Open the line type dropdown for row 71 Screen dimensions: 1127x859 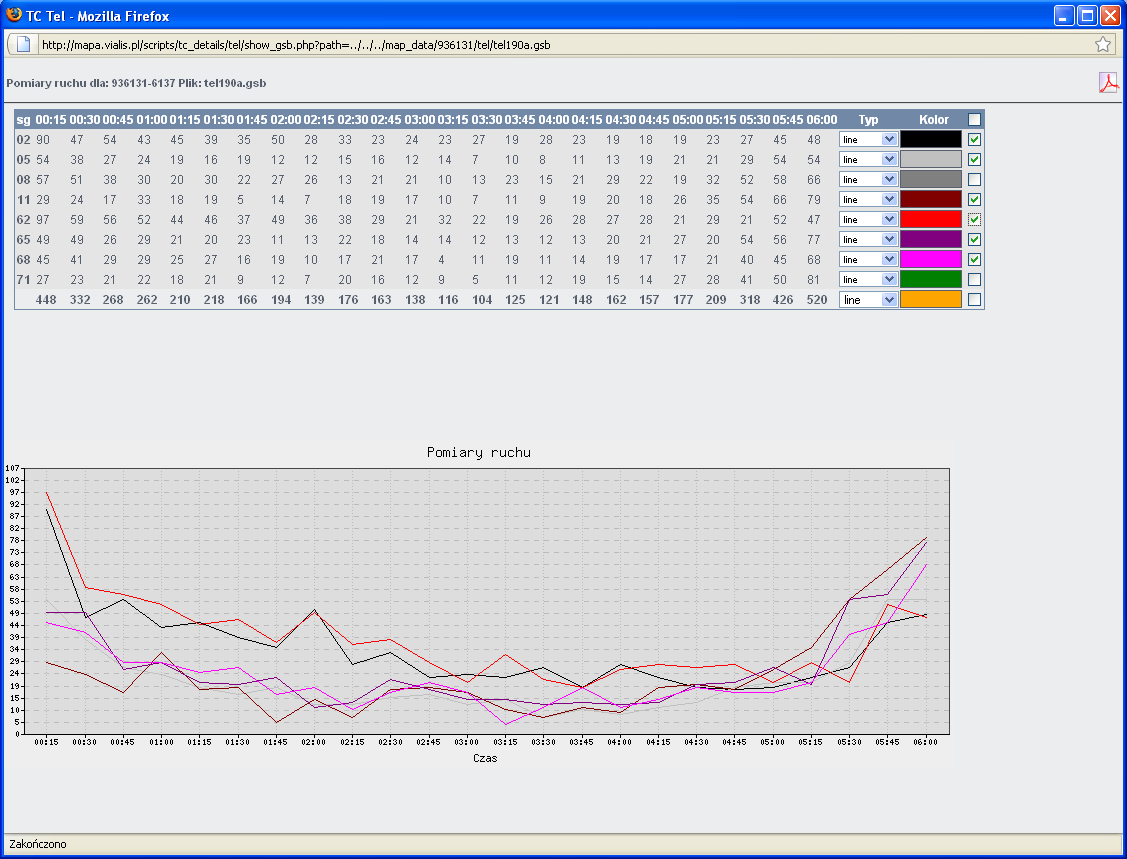point(868,280)
